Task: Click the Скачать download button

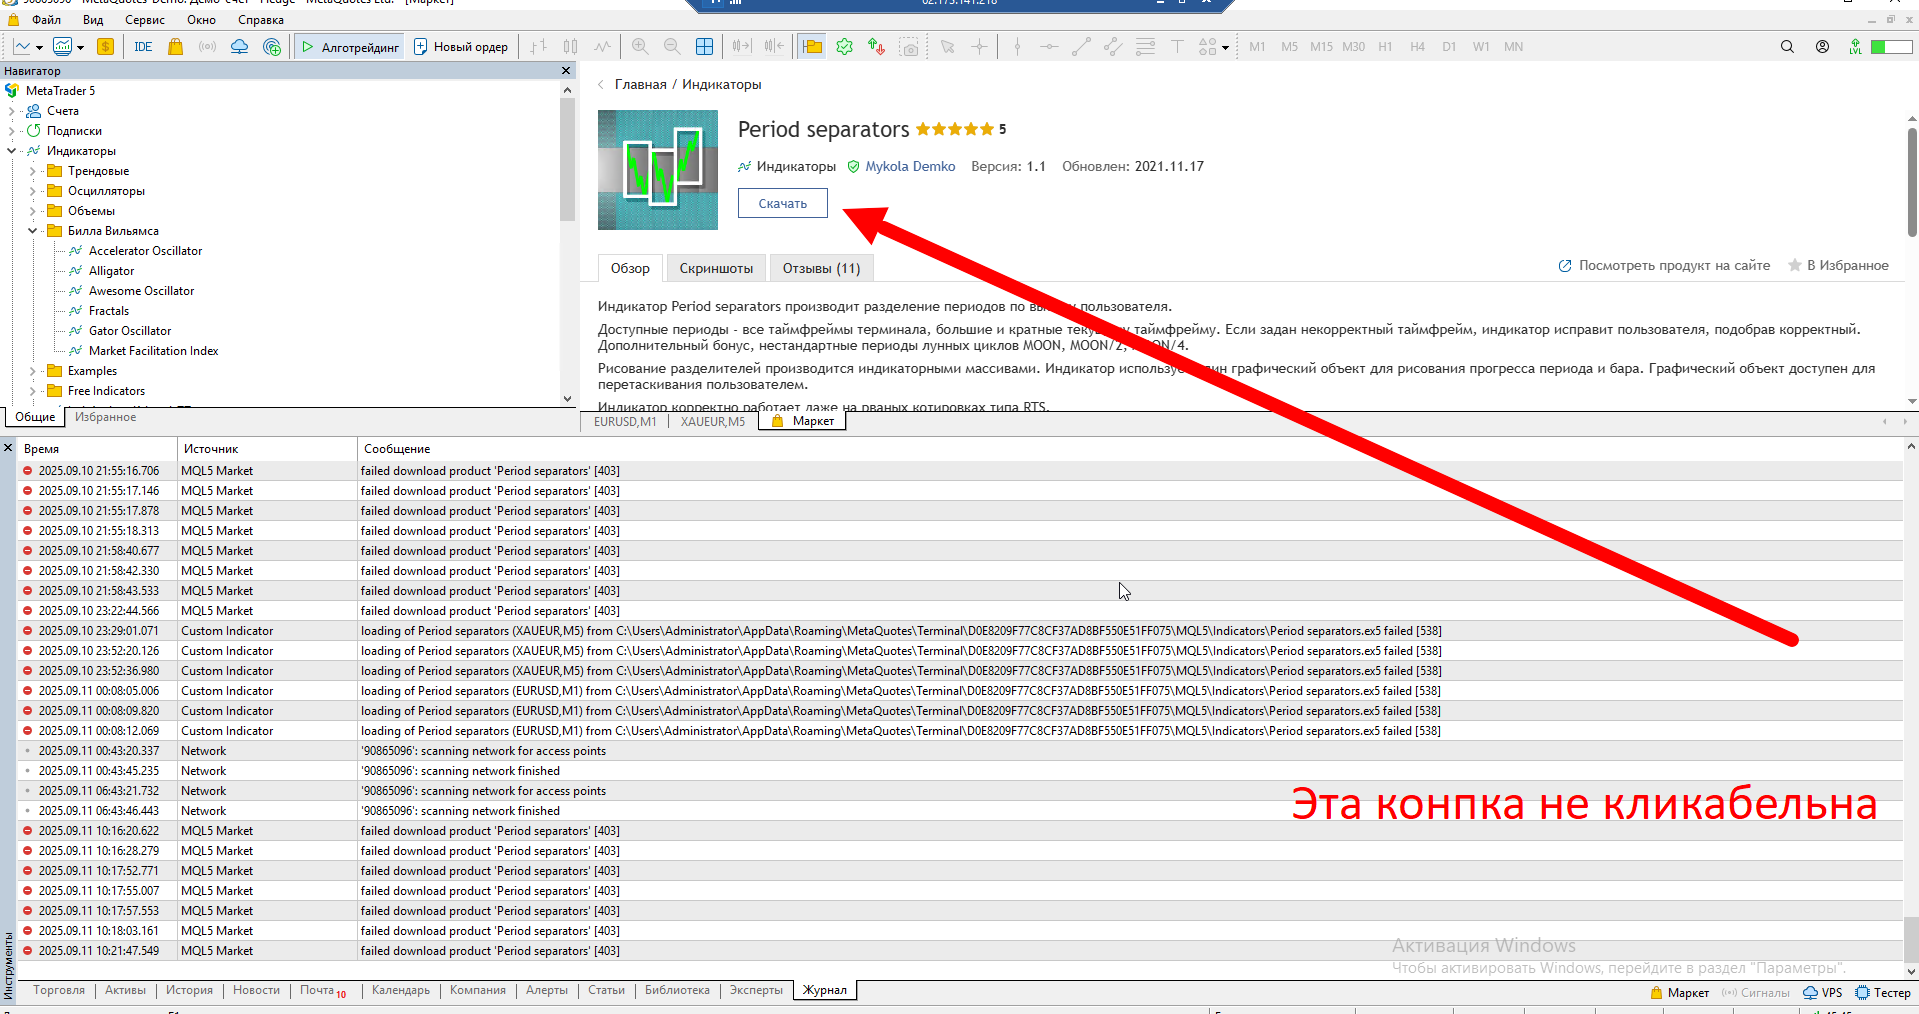Action: [x=783, y=203]
